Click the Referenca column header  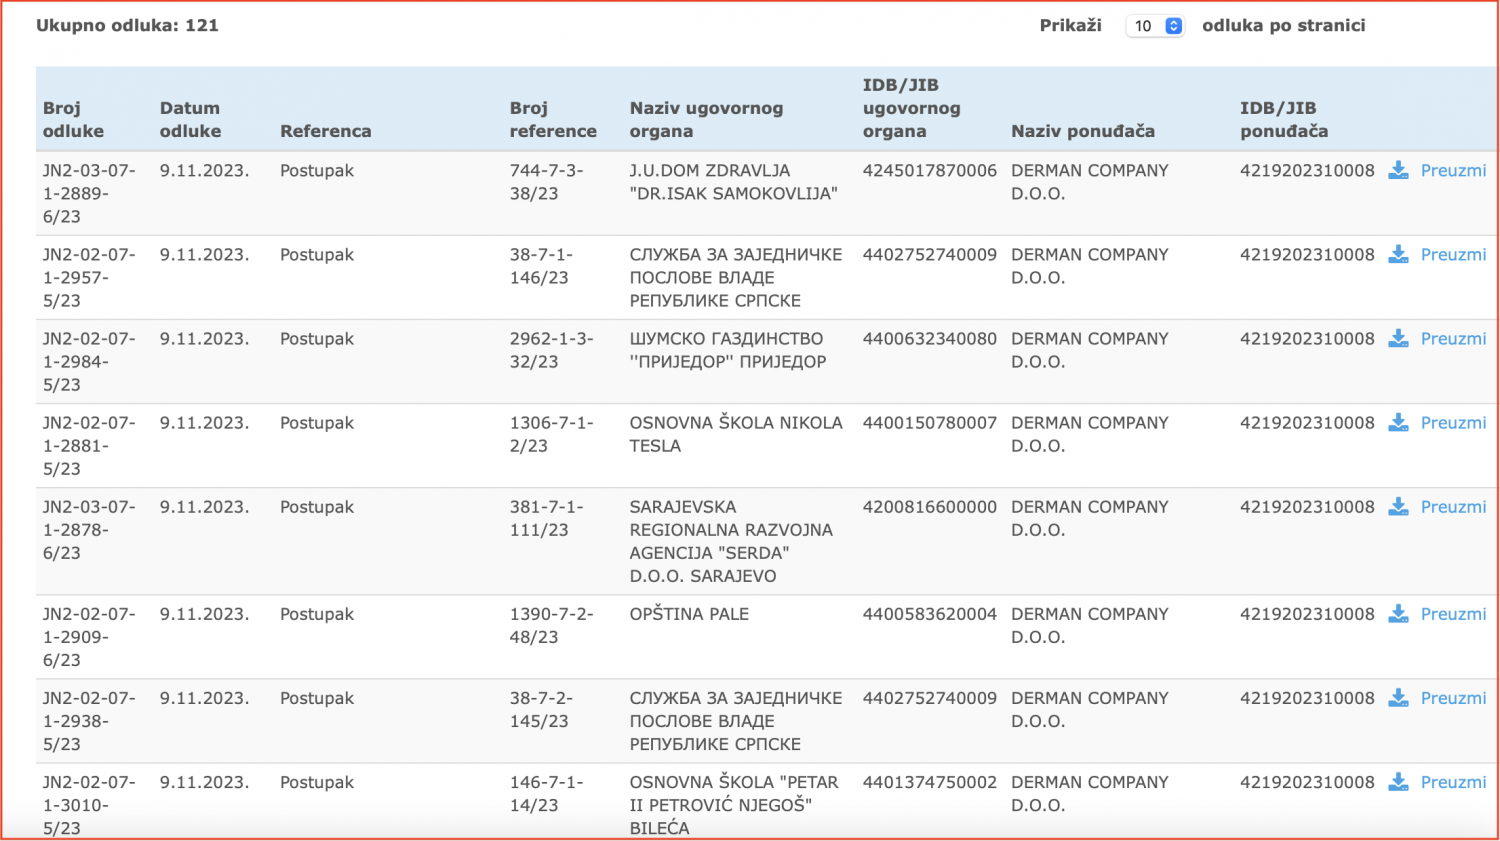coord(325,131)
